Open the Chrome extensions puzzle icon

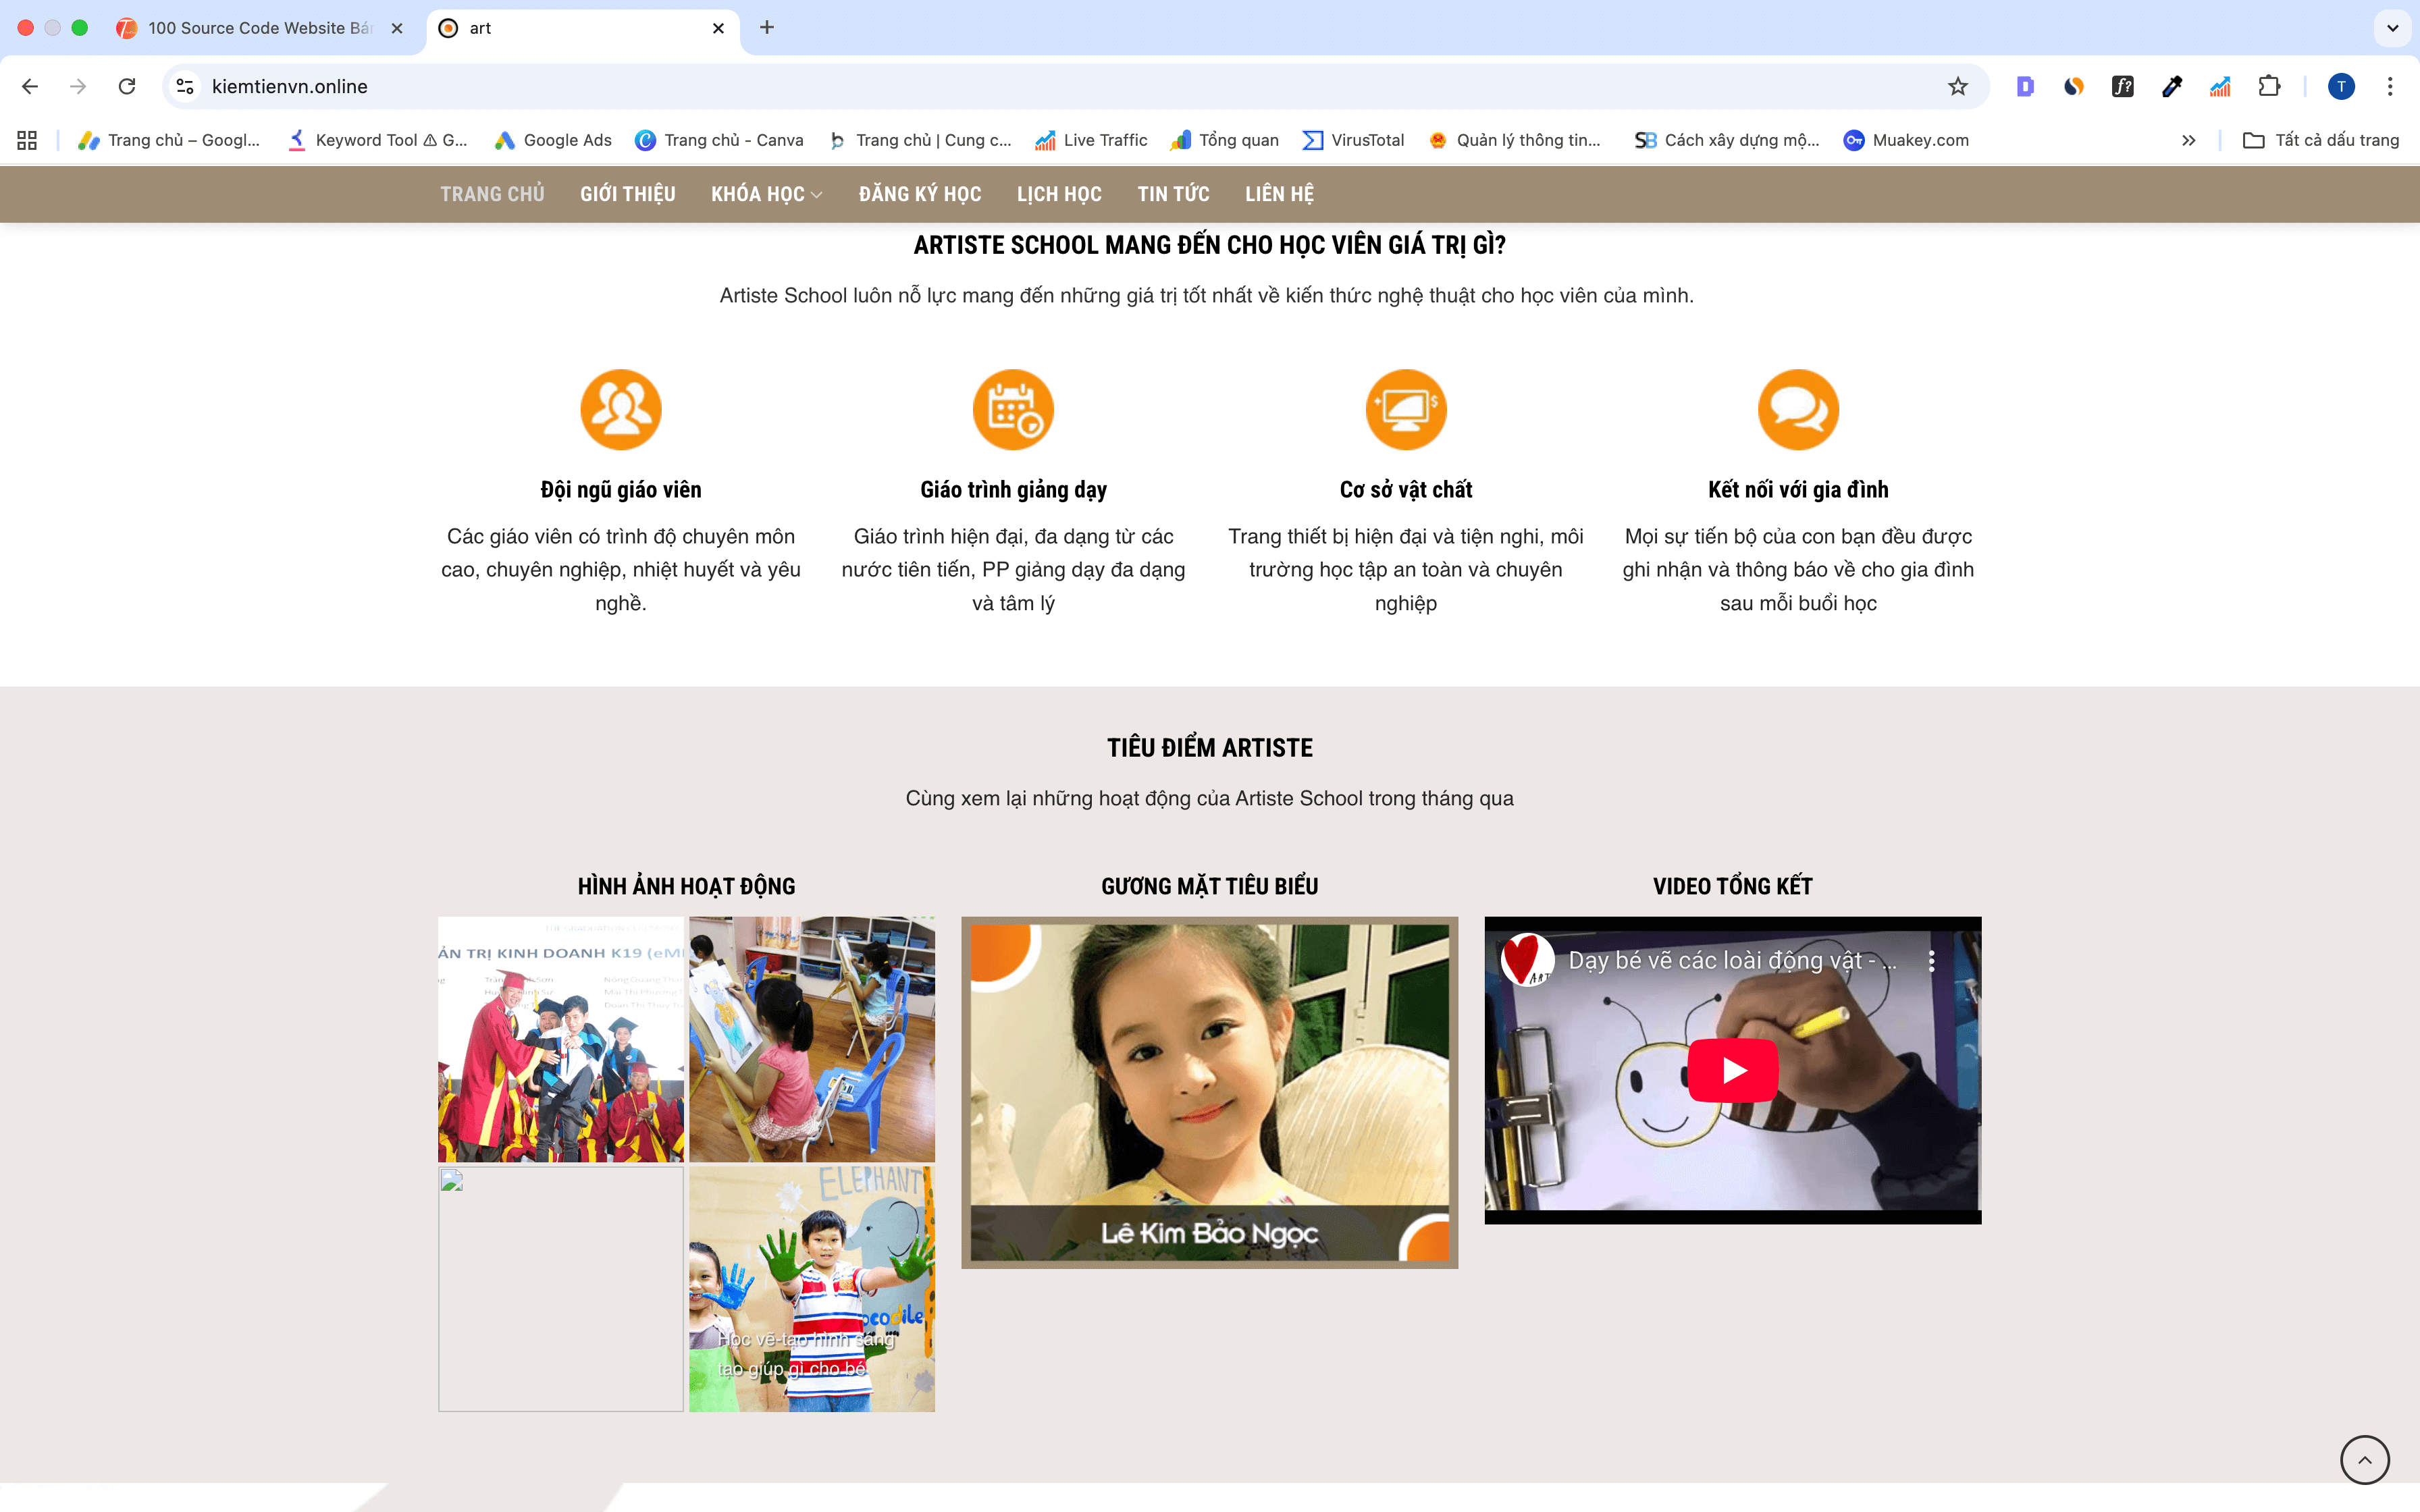[x=2269, y=87]
